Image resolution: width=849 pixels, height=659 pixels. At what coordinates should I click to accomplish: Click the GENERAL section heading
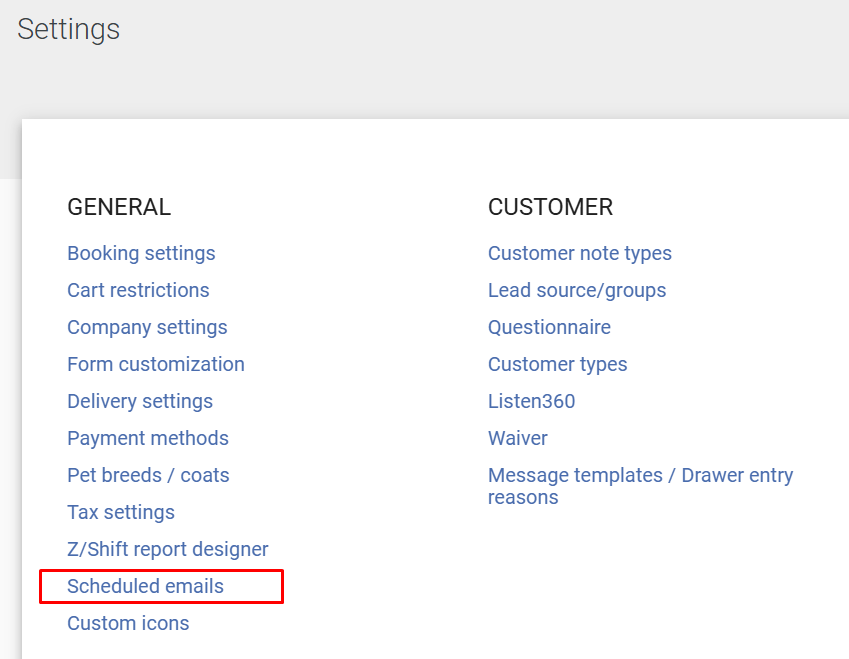(119, 207)
